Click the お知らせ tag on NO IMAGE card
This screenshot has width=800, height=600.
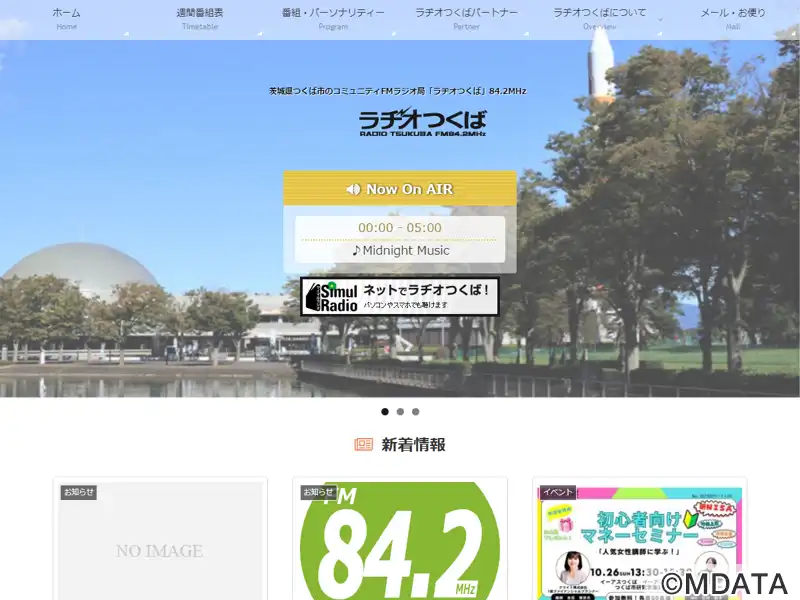(79, 492)
